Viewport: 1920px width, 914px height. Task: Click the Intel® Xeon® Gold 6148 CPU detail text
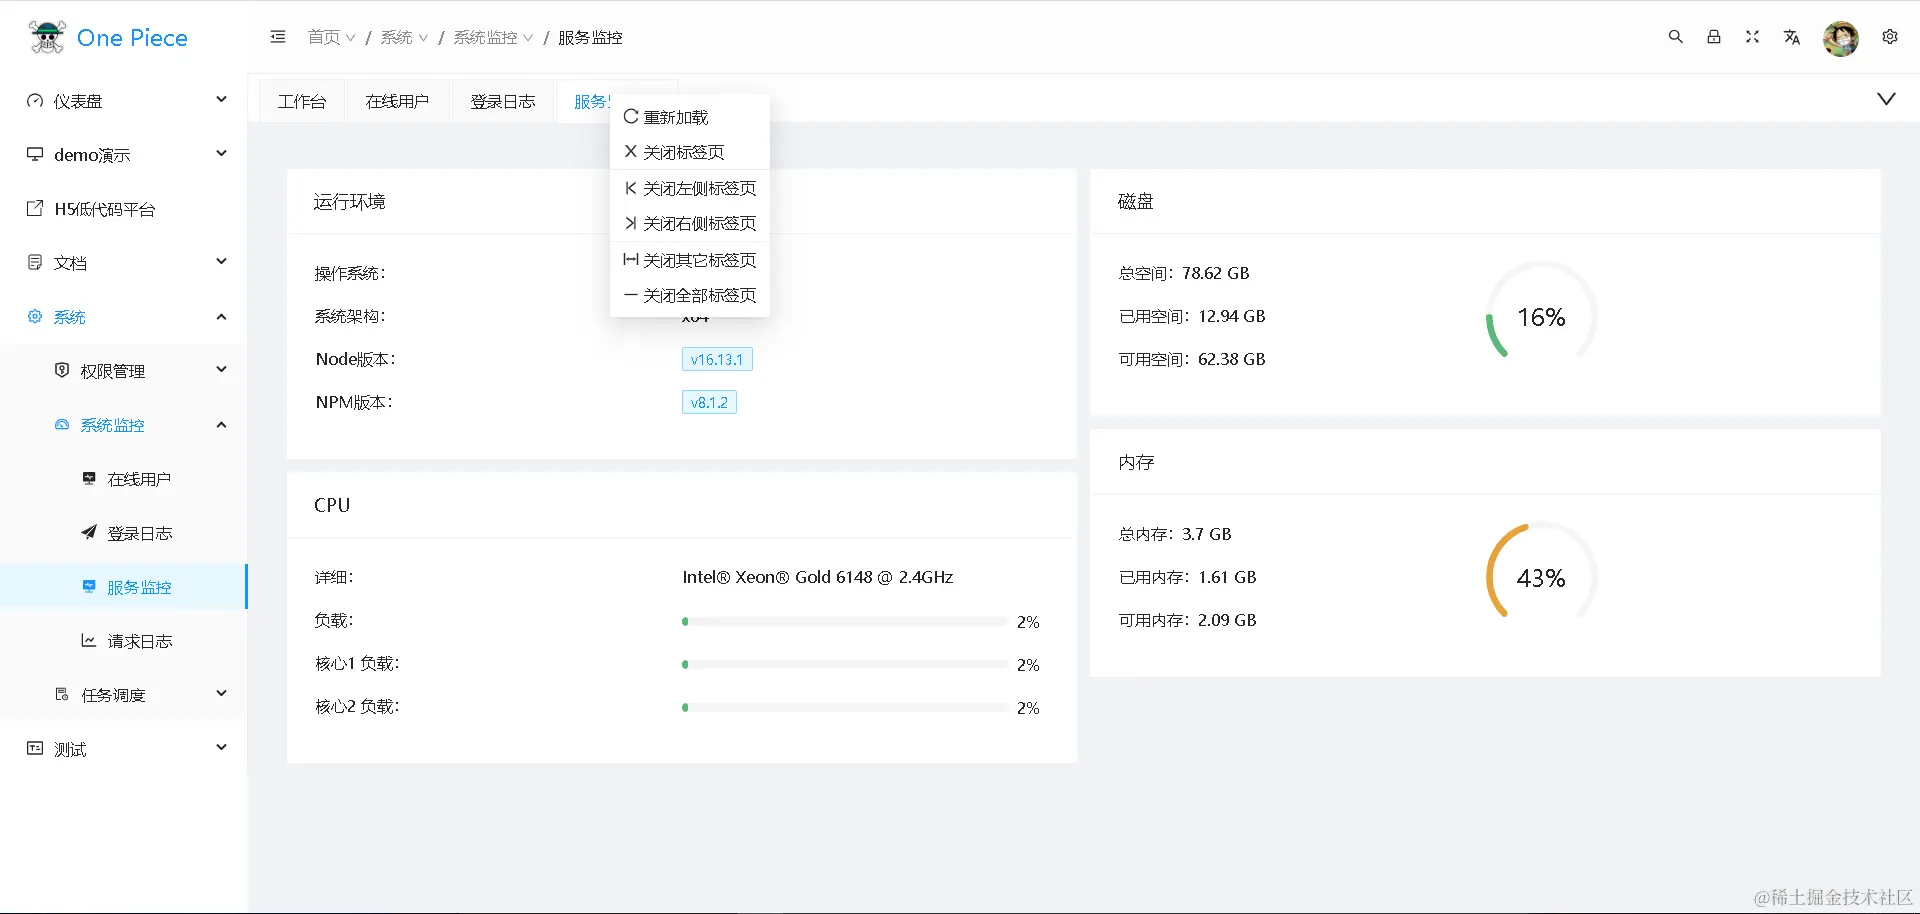pos(818,577)
